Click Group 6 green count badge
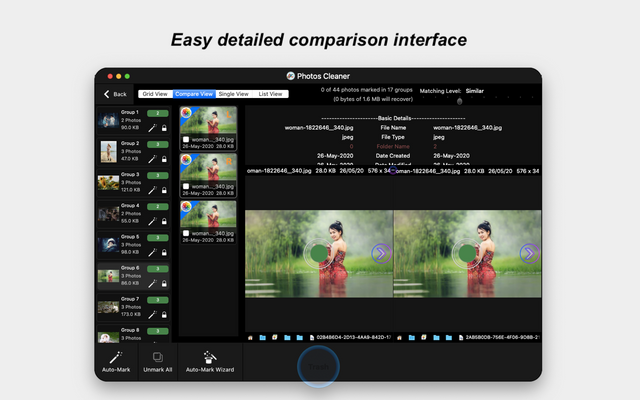640x400 pixels. [x=158, y=269]
